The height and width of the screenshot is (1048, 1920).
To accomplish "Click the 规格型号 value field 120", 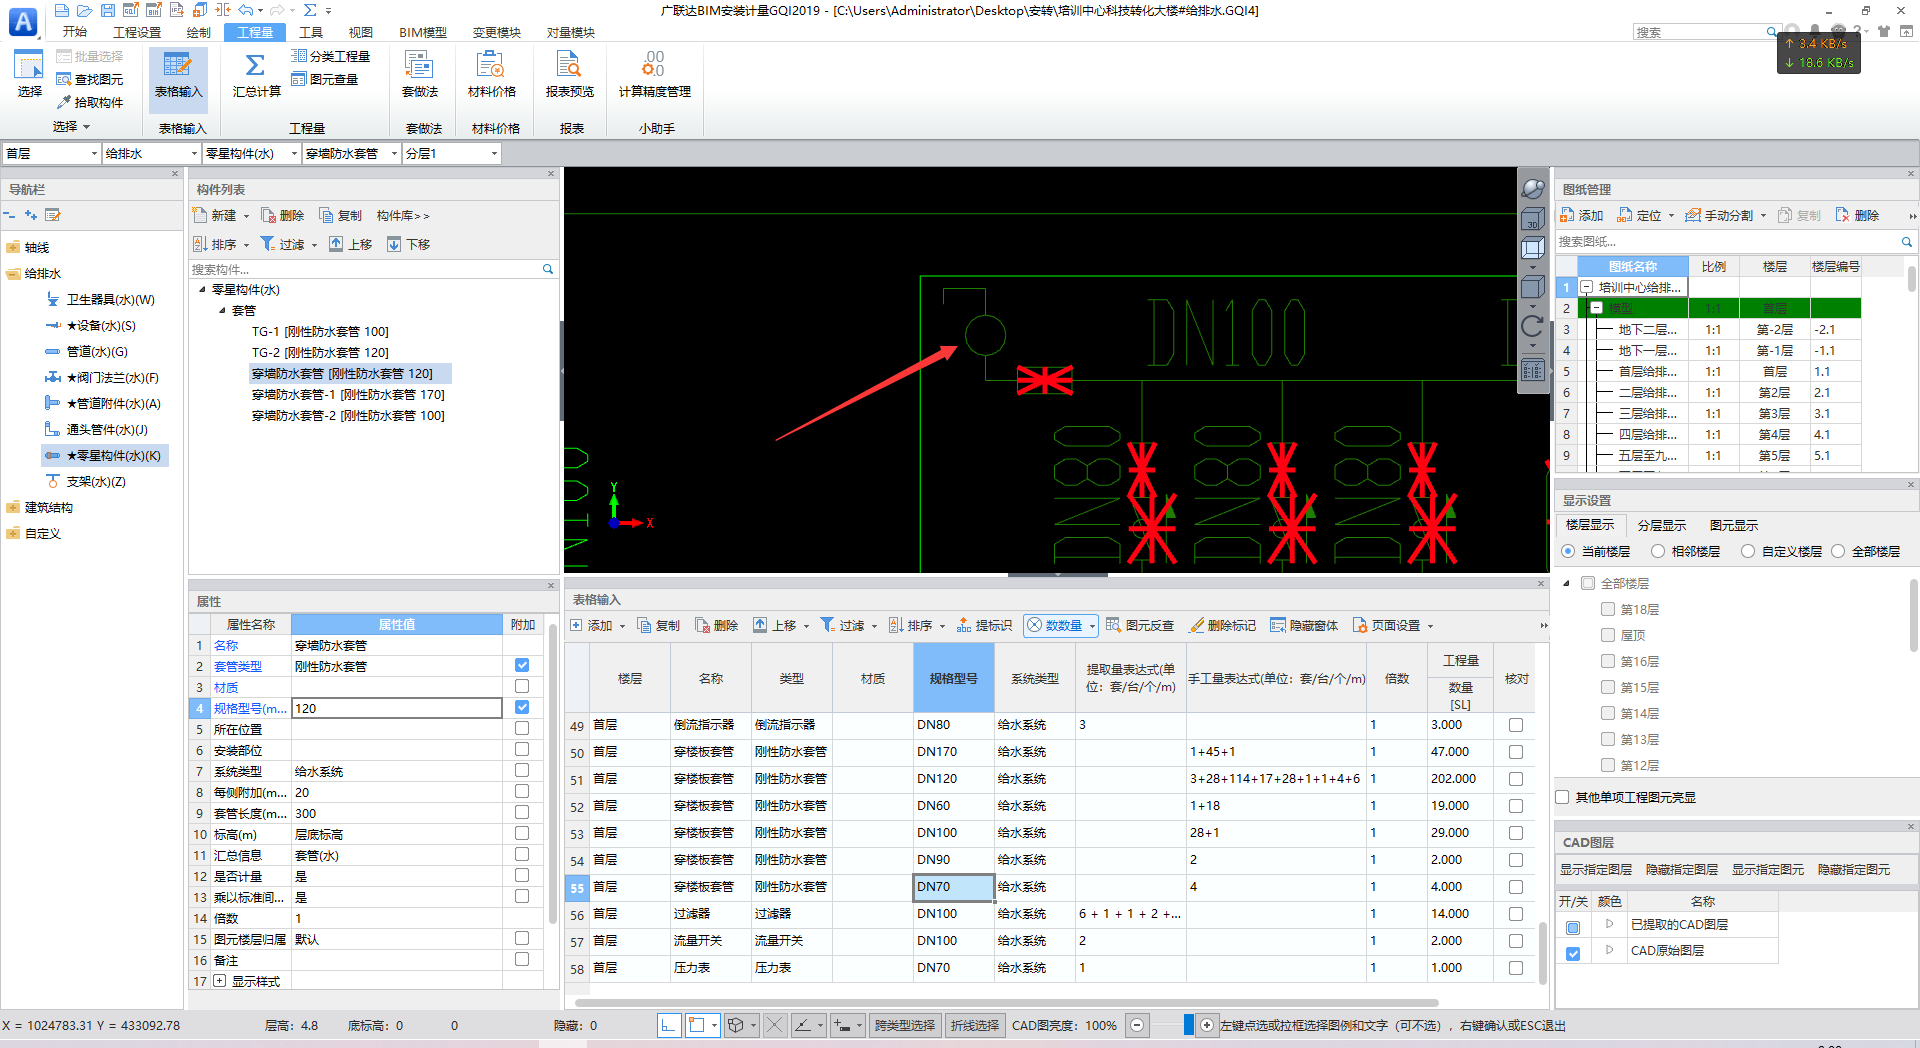I will (x=397, y=708).
